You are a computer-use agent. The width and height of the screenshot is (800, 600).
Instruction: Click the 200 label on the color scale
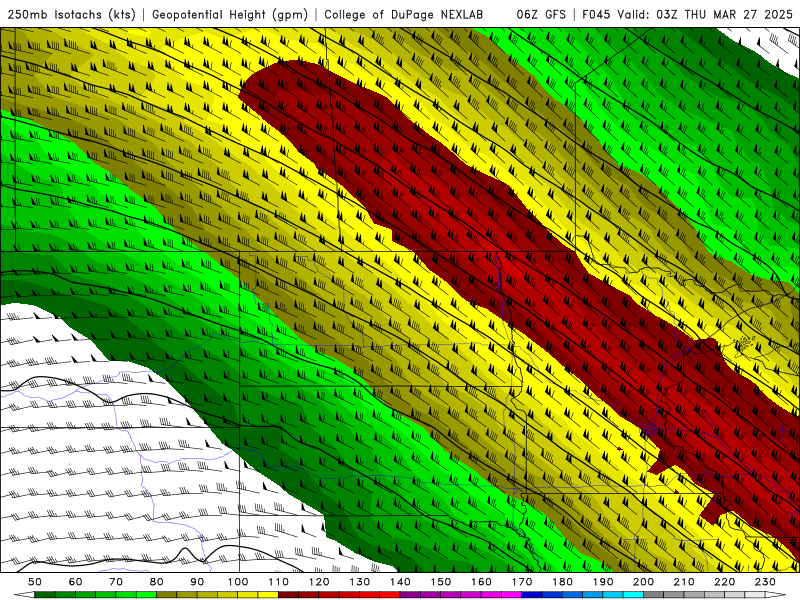tap(644, 582)
